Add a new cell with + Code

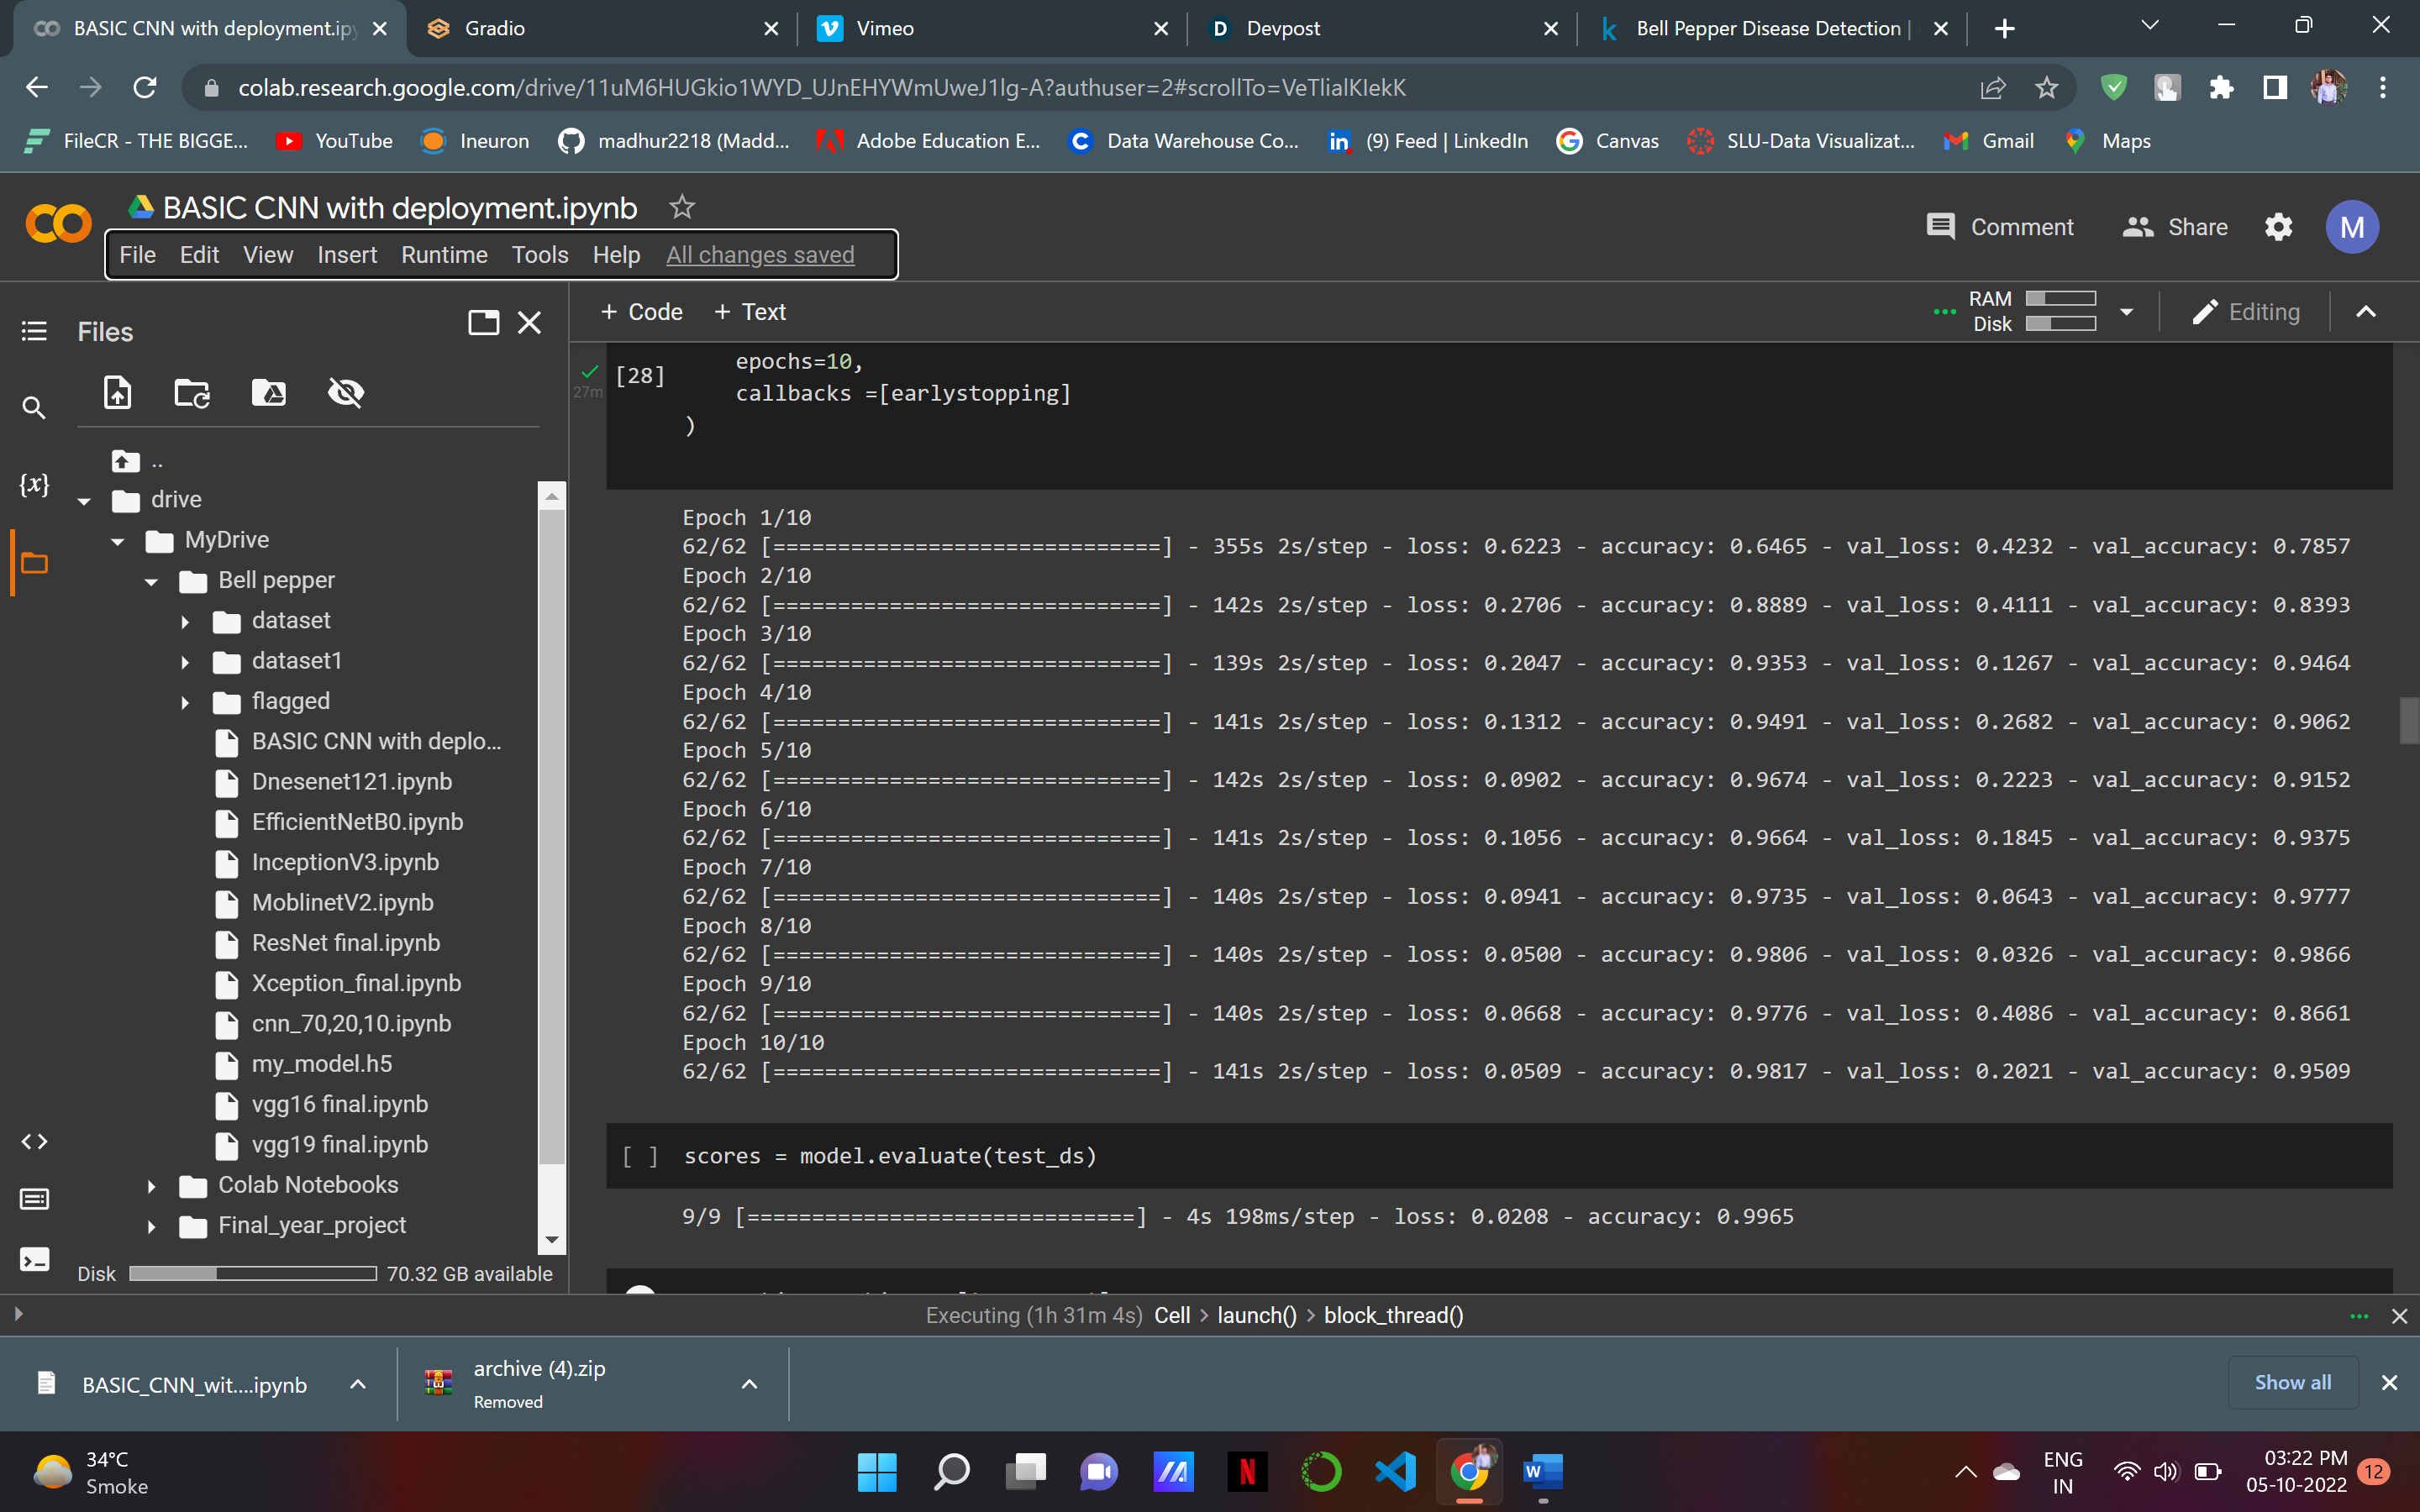click(x=641, y=312)
